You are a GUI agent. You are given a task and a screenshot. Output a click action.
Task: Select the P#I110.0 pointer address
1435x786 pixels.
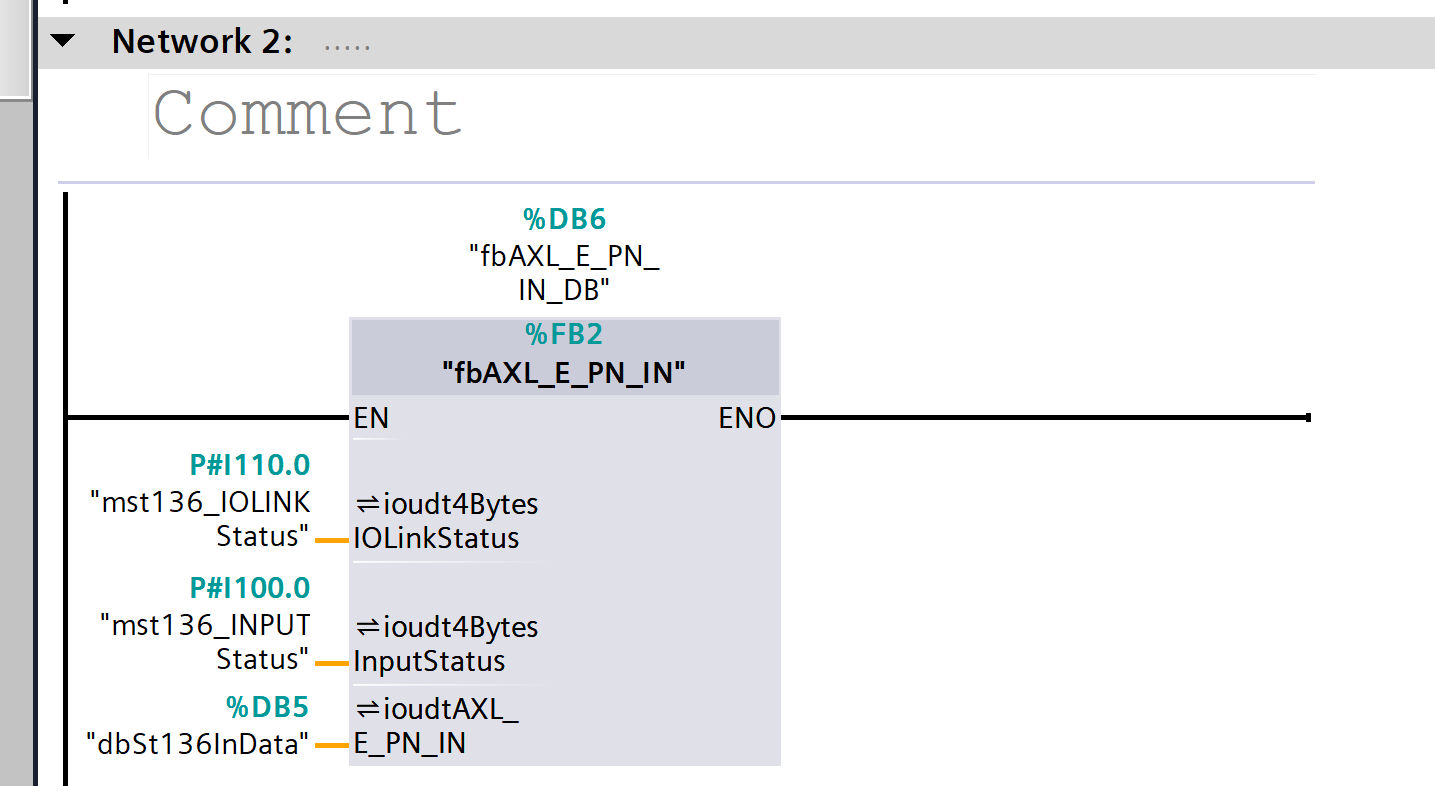pyautogui.click(x=250, y=465)
